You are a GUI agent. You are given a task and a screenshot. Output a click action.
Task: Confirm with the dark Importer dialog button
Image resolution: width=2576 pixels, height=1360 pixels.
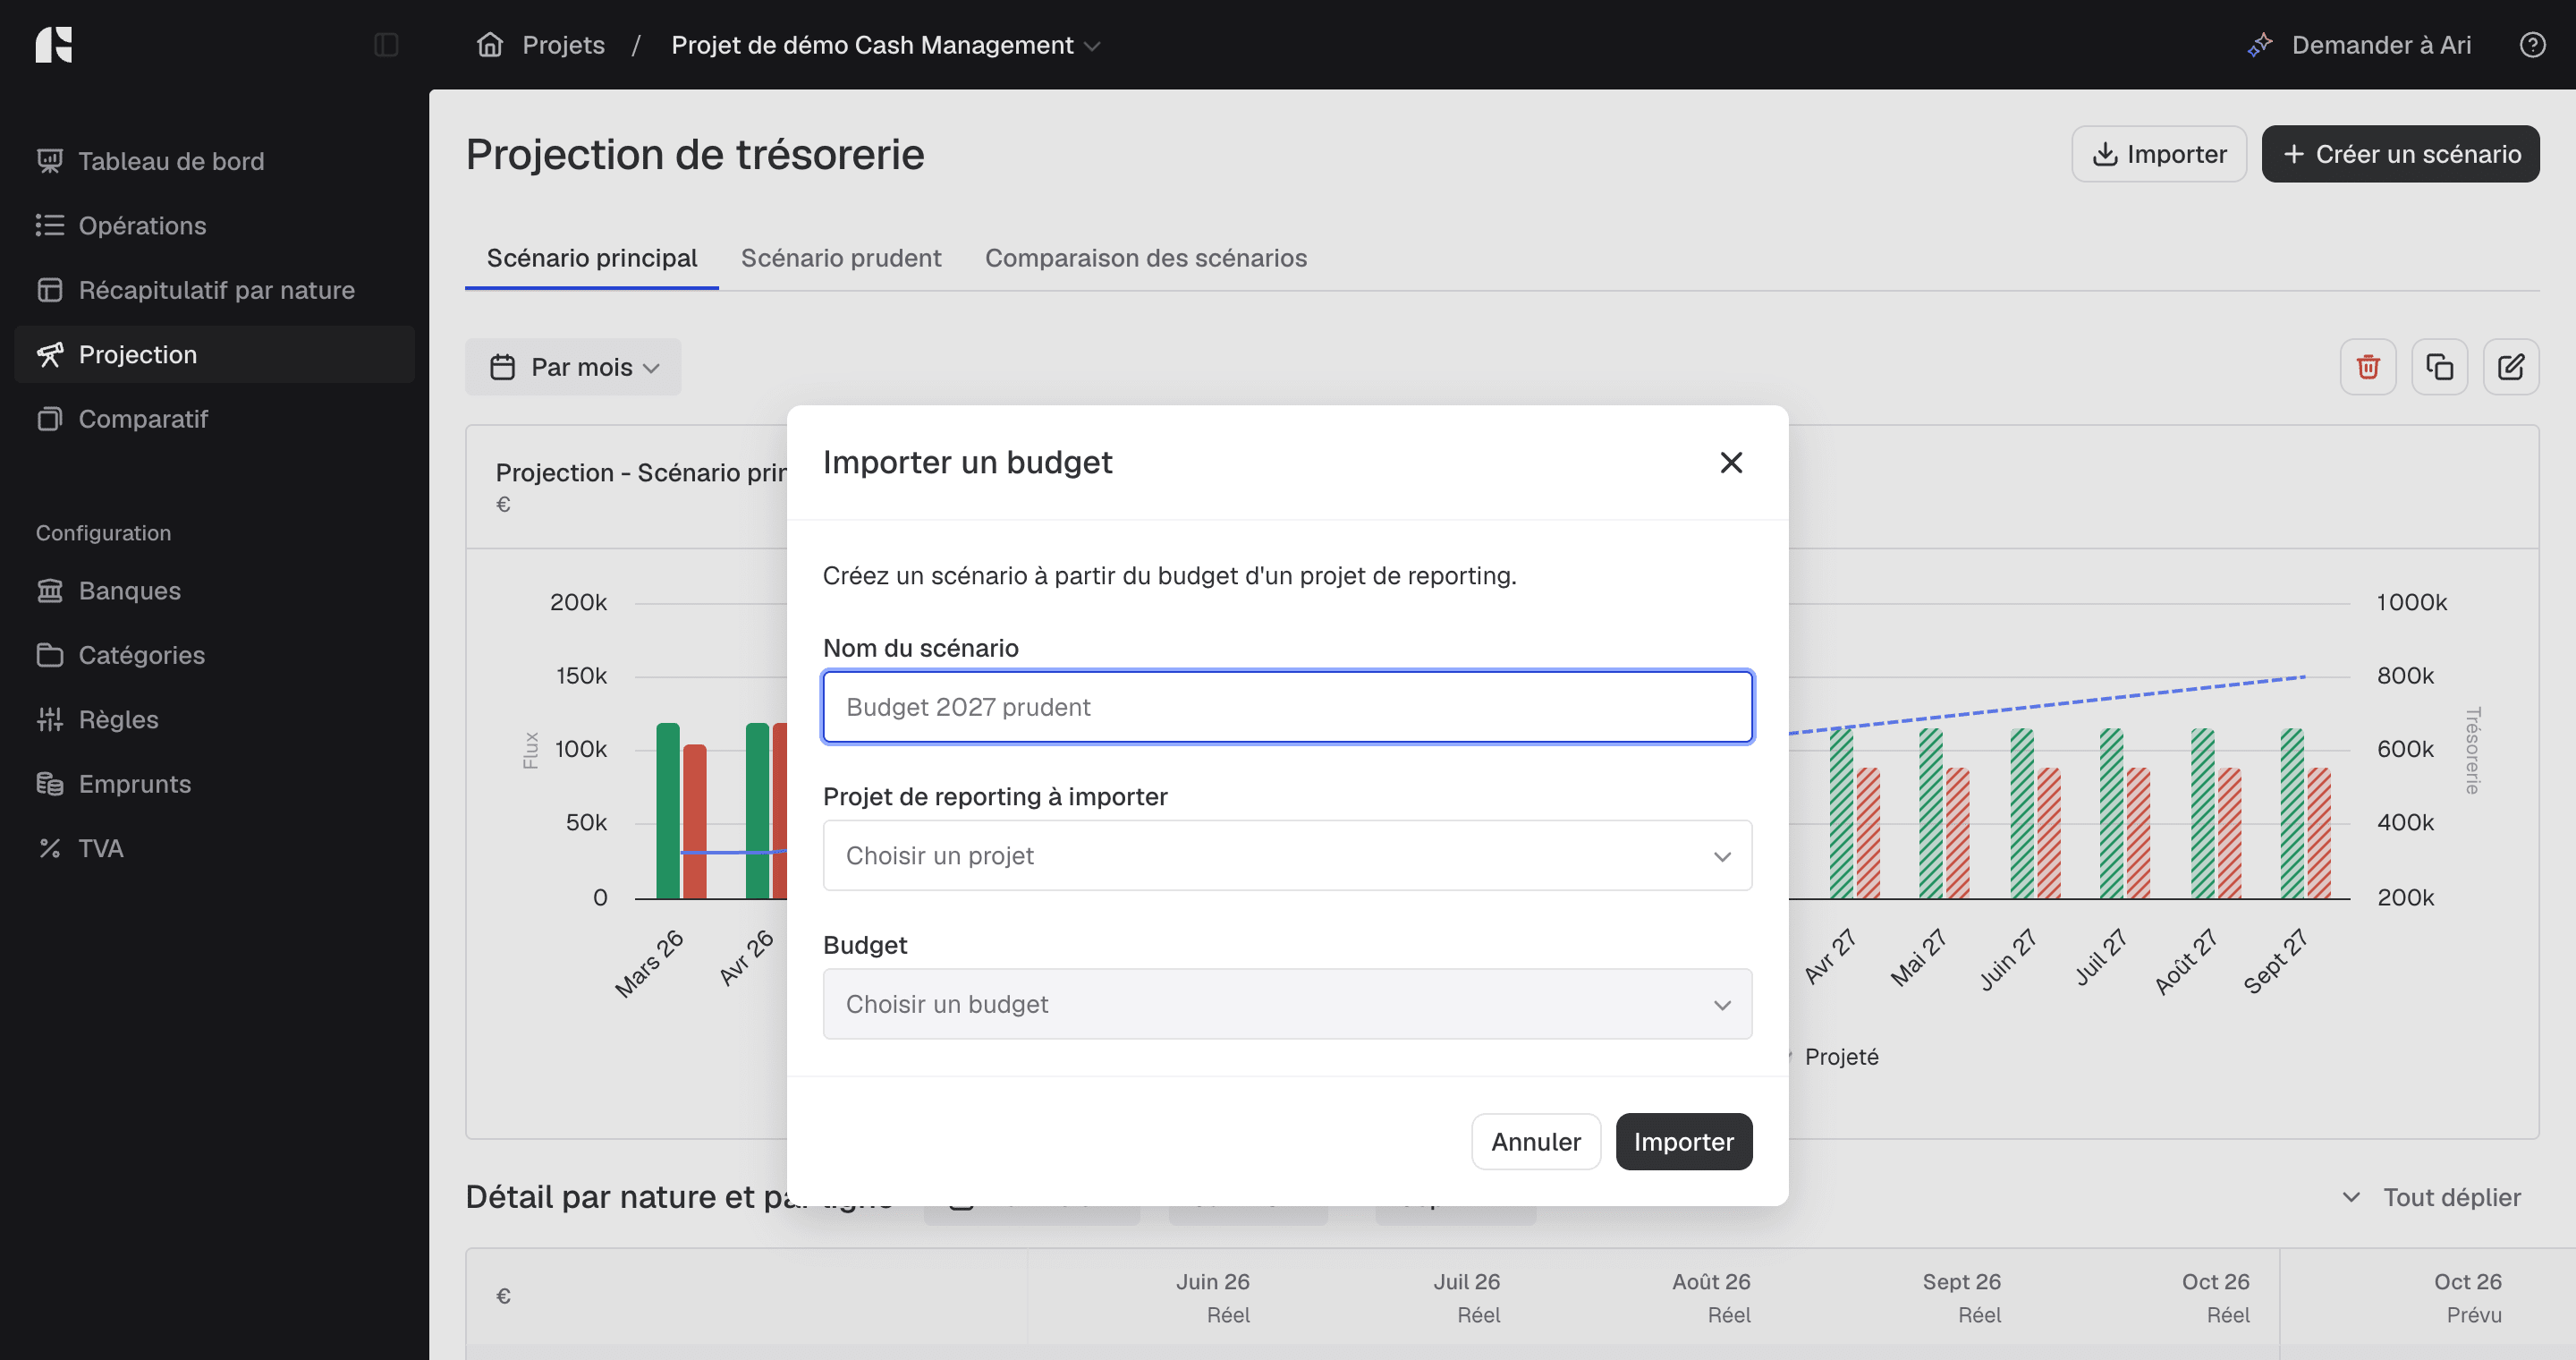[x=1683, y=1142]
